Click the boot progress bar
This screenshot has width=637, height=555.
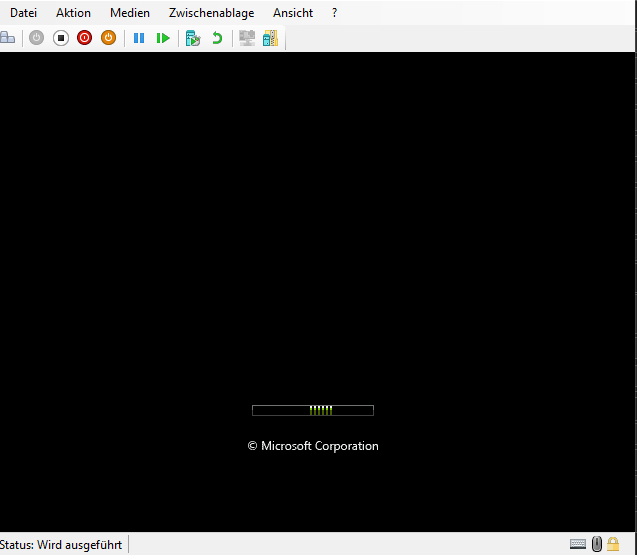(313, 410)
